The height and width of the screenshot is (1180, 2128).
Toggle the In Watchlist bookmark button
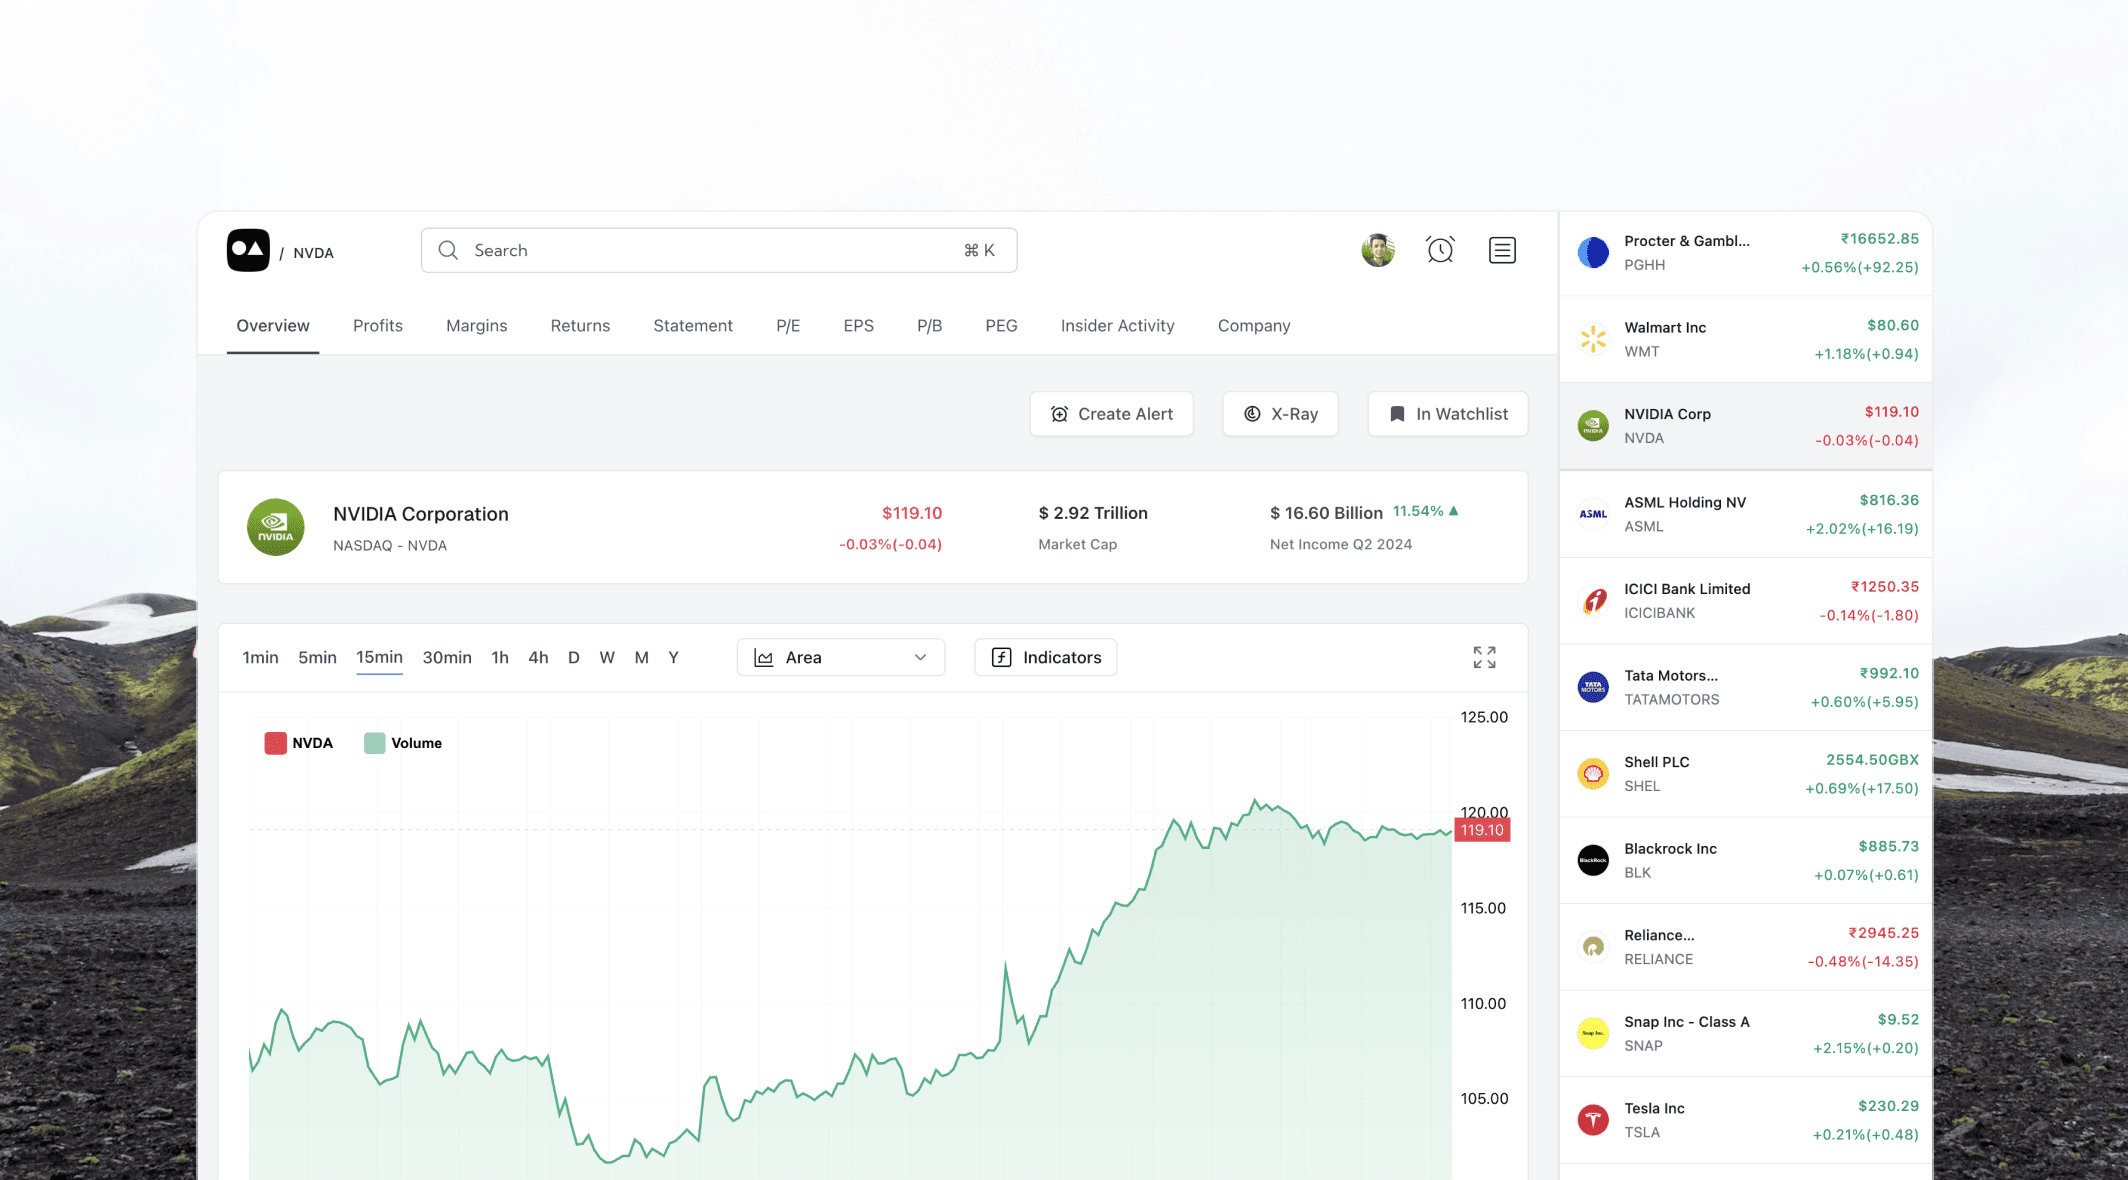pyautogui.click(x=1447, y=414)
